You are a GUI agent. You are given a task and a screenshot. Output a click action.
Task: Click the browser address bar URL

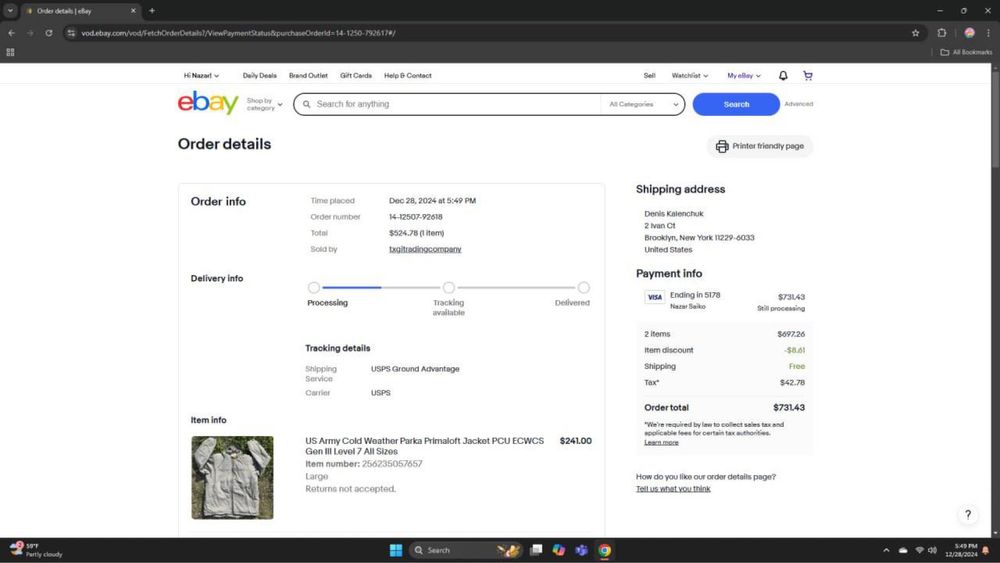238,33
